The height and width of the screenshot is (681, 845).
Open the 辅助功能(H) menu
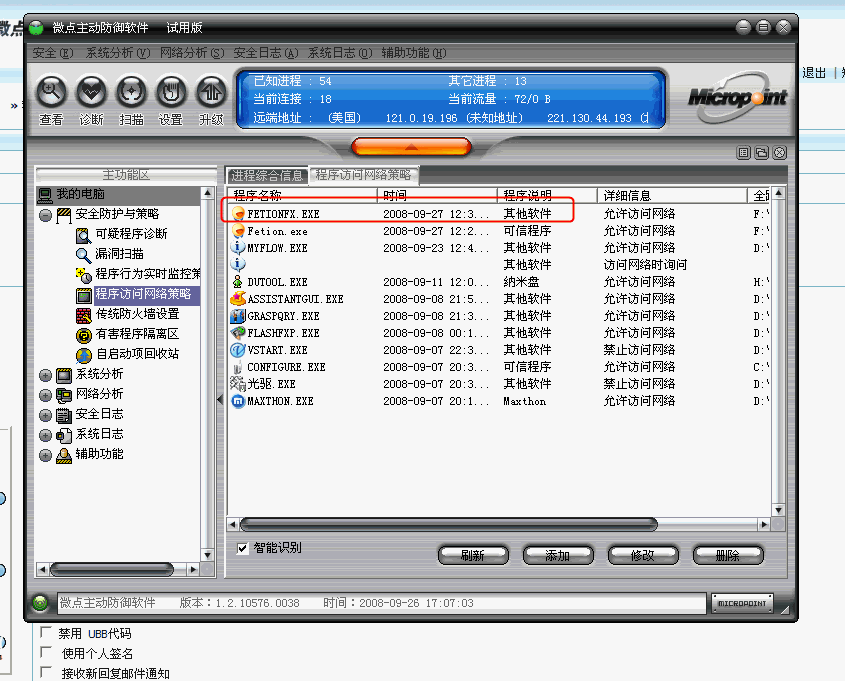click(x=414, y=53)
